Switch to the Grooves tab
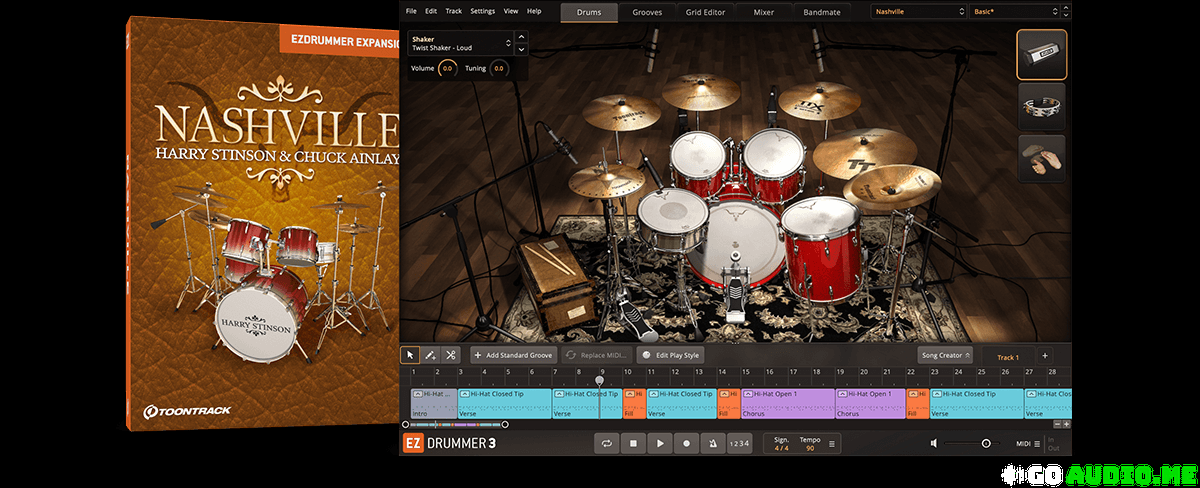Viewport: 1200px width, 488px height. point(647,12)
